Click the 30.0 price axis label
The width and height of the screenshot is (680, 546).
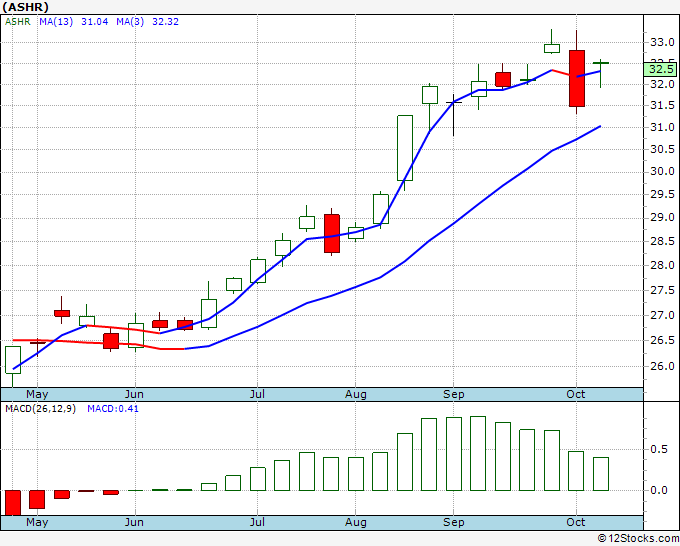coord(662,171)
